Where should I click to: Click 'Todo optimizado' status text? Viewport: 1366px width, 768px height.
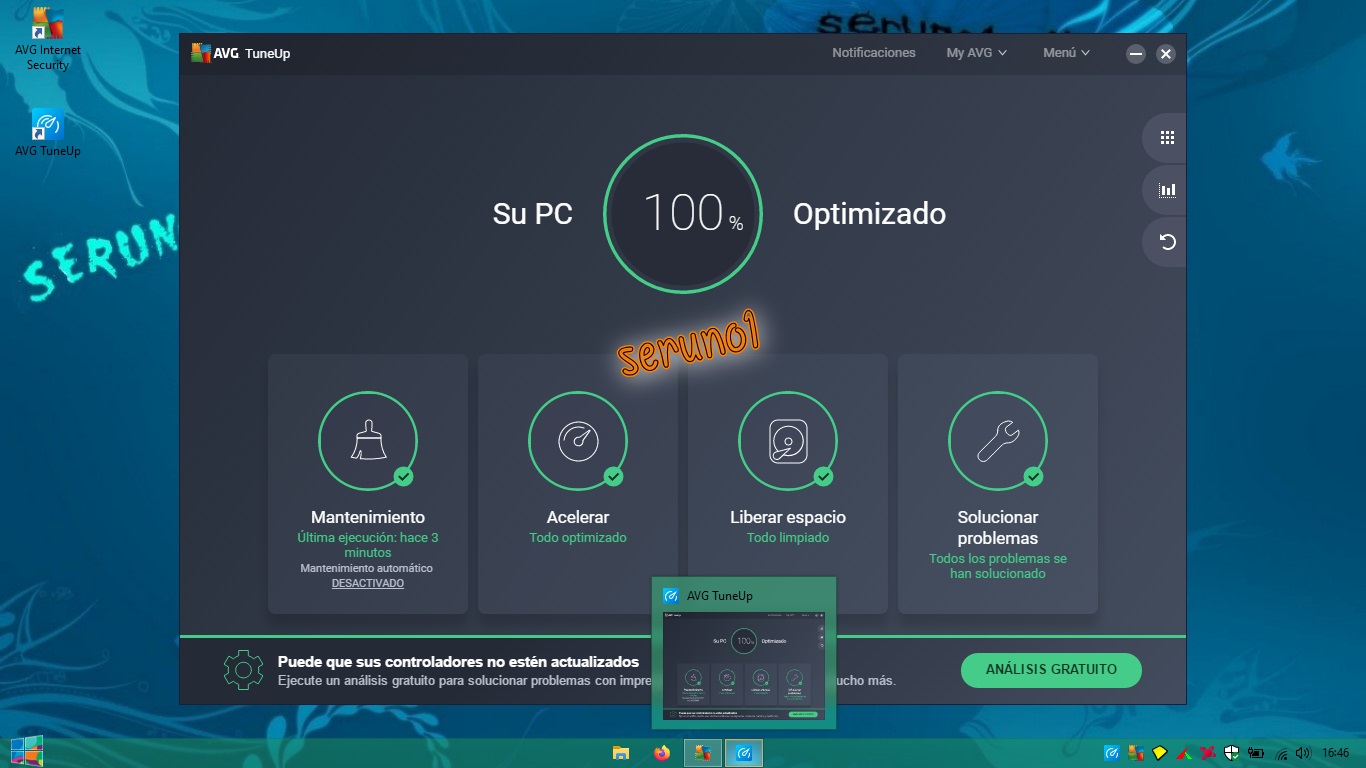point(578,538)
